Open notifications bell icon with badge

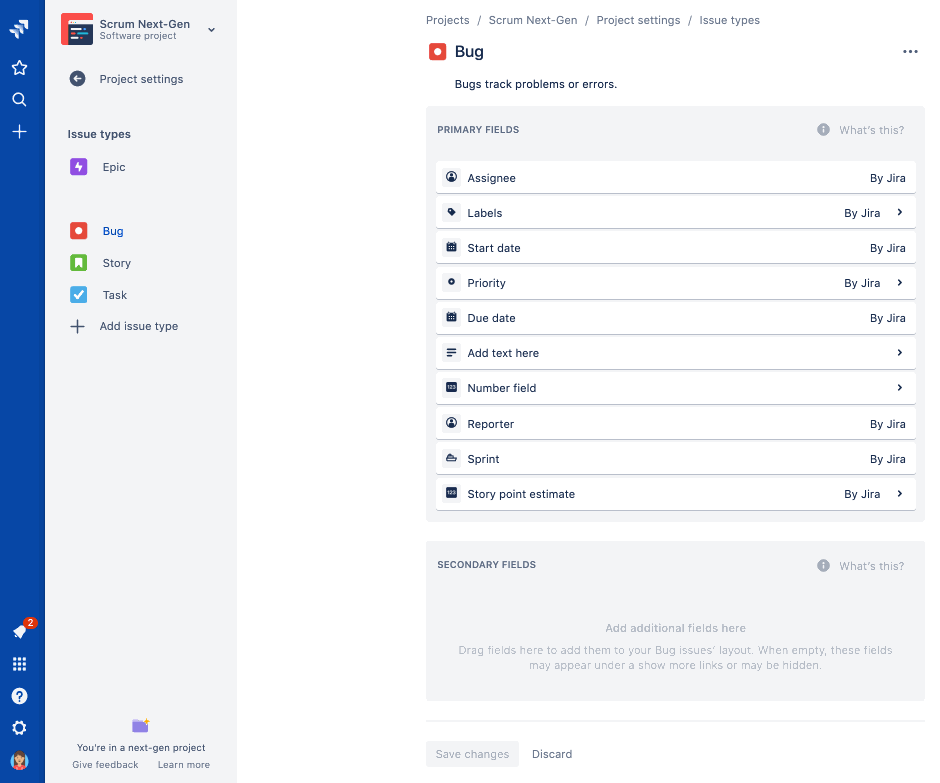coord(20,631)
